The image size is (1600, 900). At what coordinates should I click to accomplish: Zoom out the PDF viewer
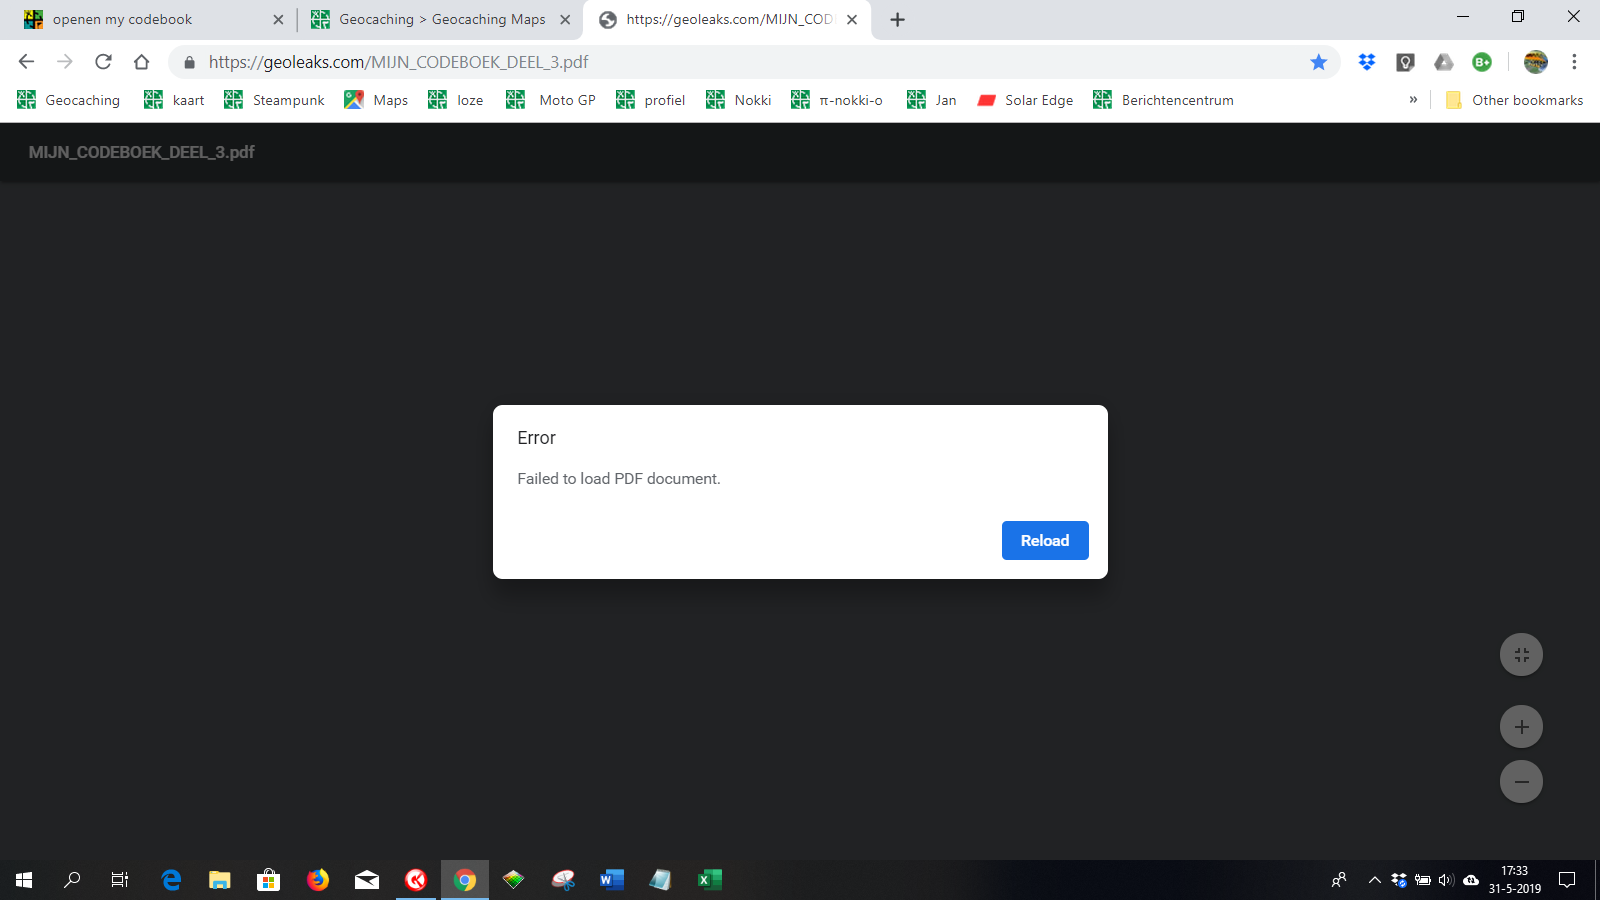click(1521, 781)
